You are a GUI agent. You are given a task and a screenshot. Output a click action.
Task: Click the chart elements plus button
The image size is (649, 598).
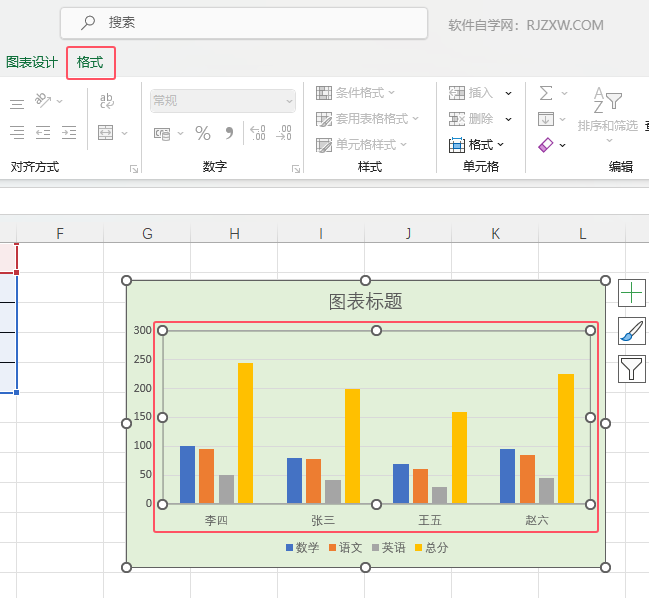(x=632, y=293)
